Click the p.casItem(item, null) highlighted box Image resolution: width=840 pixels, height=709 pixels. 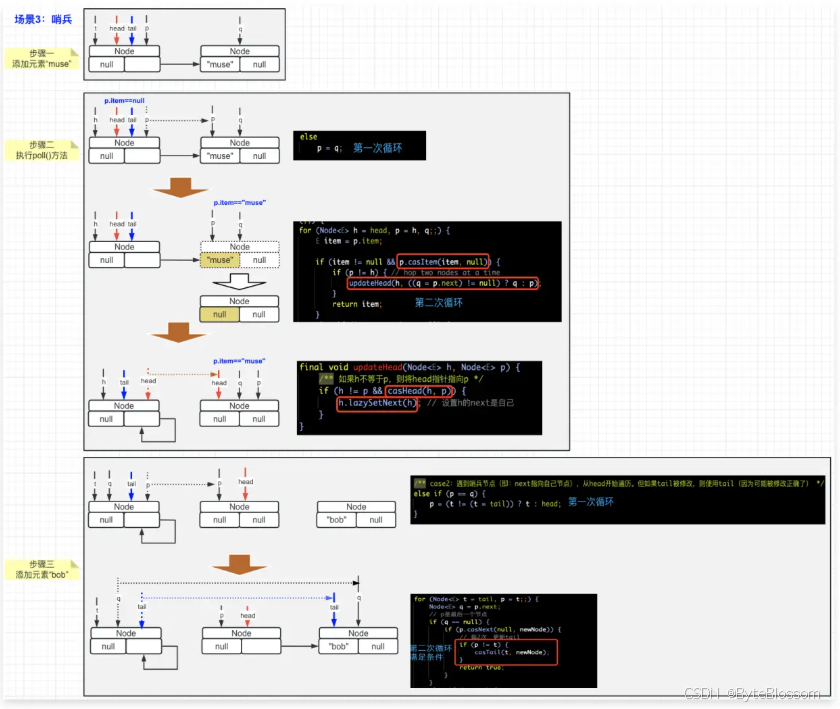coord(443,262)
